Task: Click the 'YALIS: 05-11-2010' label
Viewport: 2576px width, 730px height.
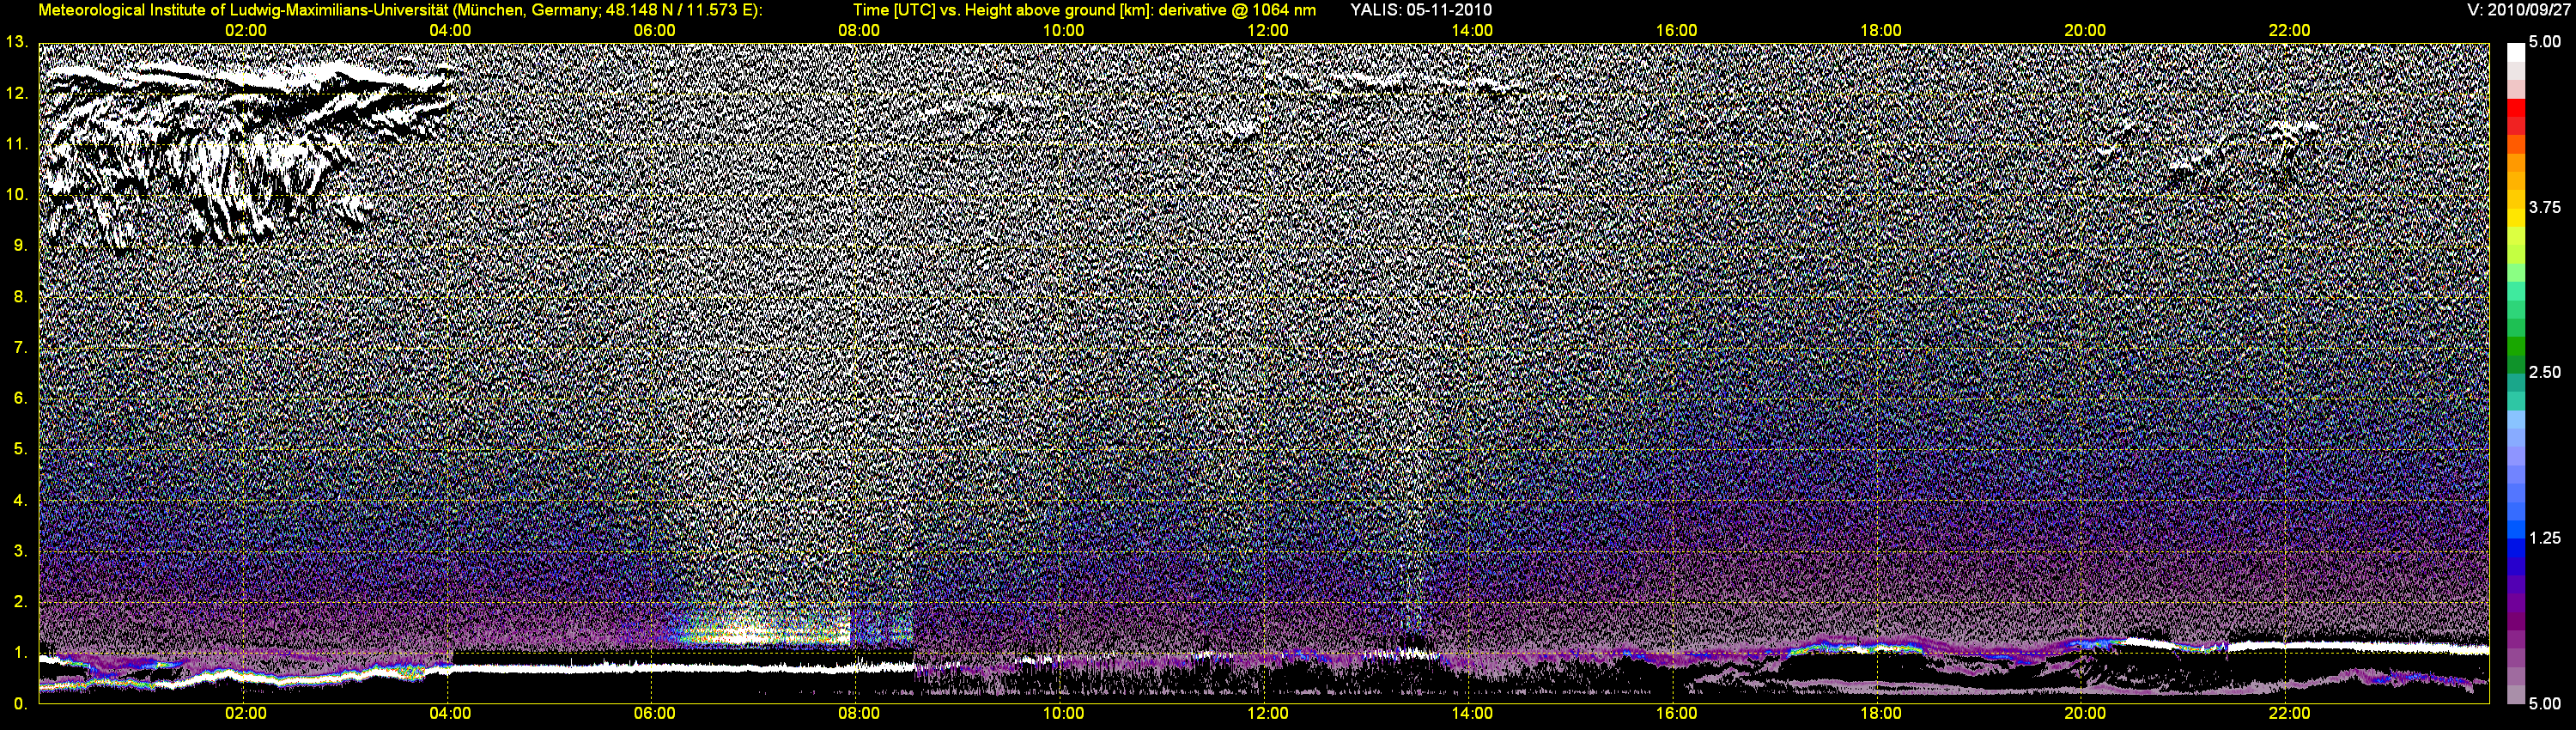Action: pos(1420,10)
